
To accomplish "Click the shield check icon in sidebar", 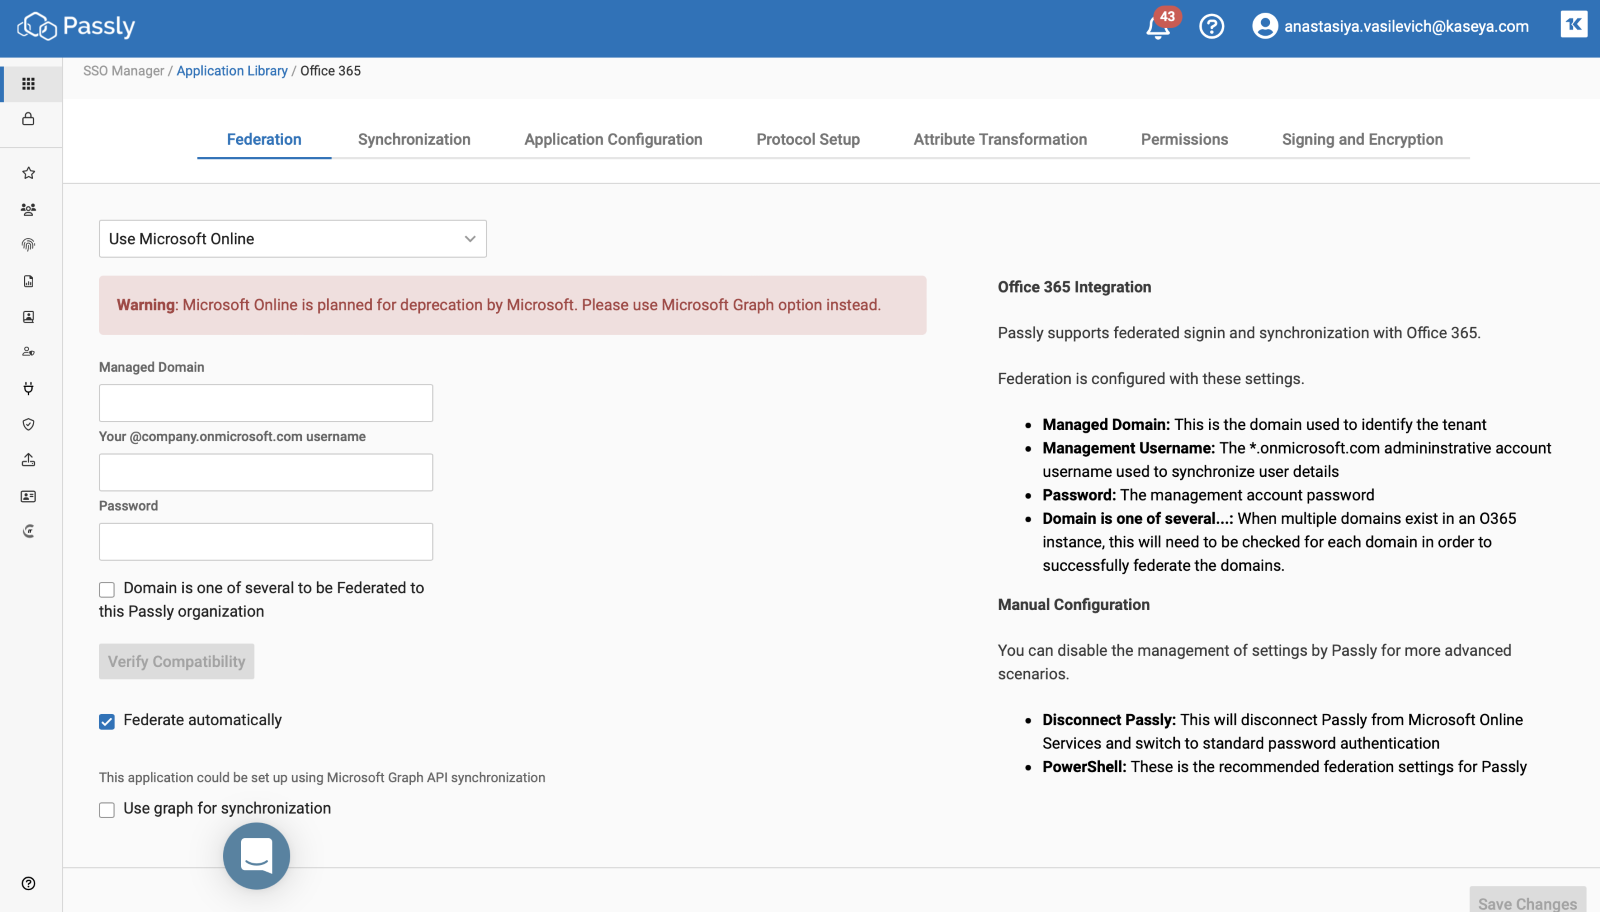I will (29, 424).
